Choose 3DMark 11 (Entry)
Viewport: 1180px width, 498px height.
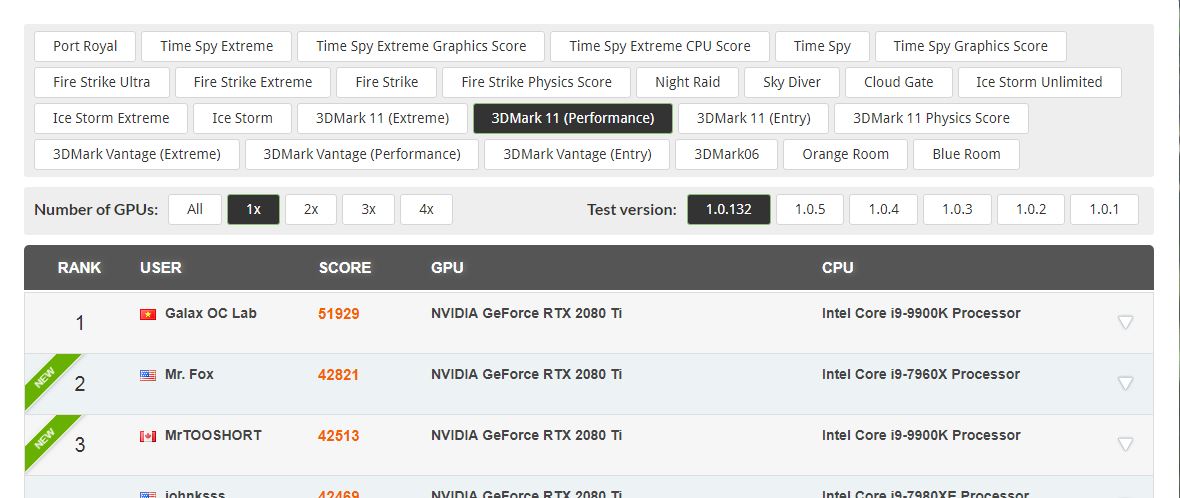pos(753,118)
